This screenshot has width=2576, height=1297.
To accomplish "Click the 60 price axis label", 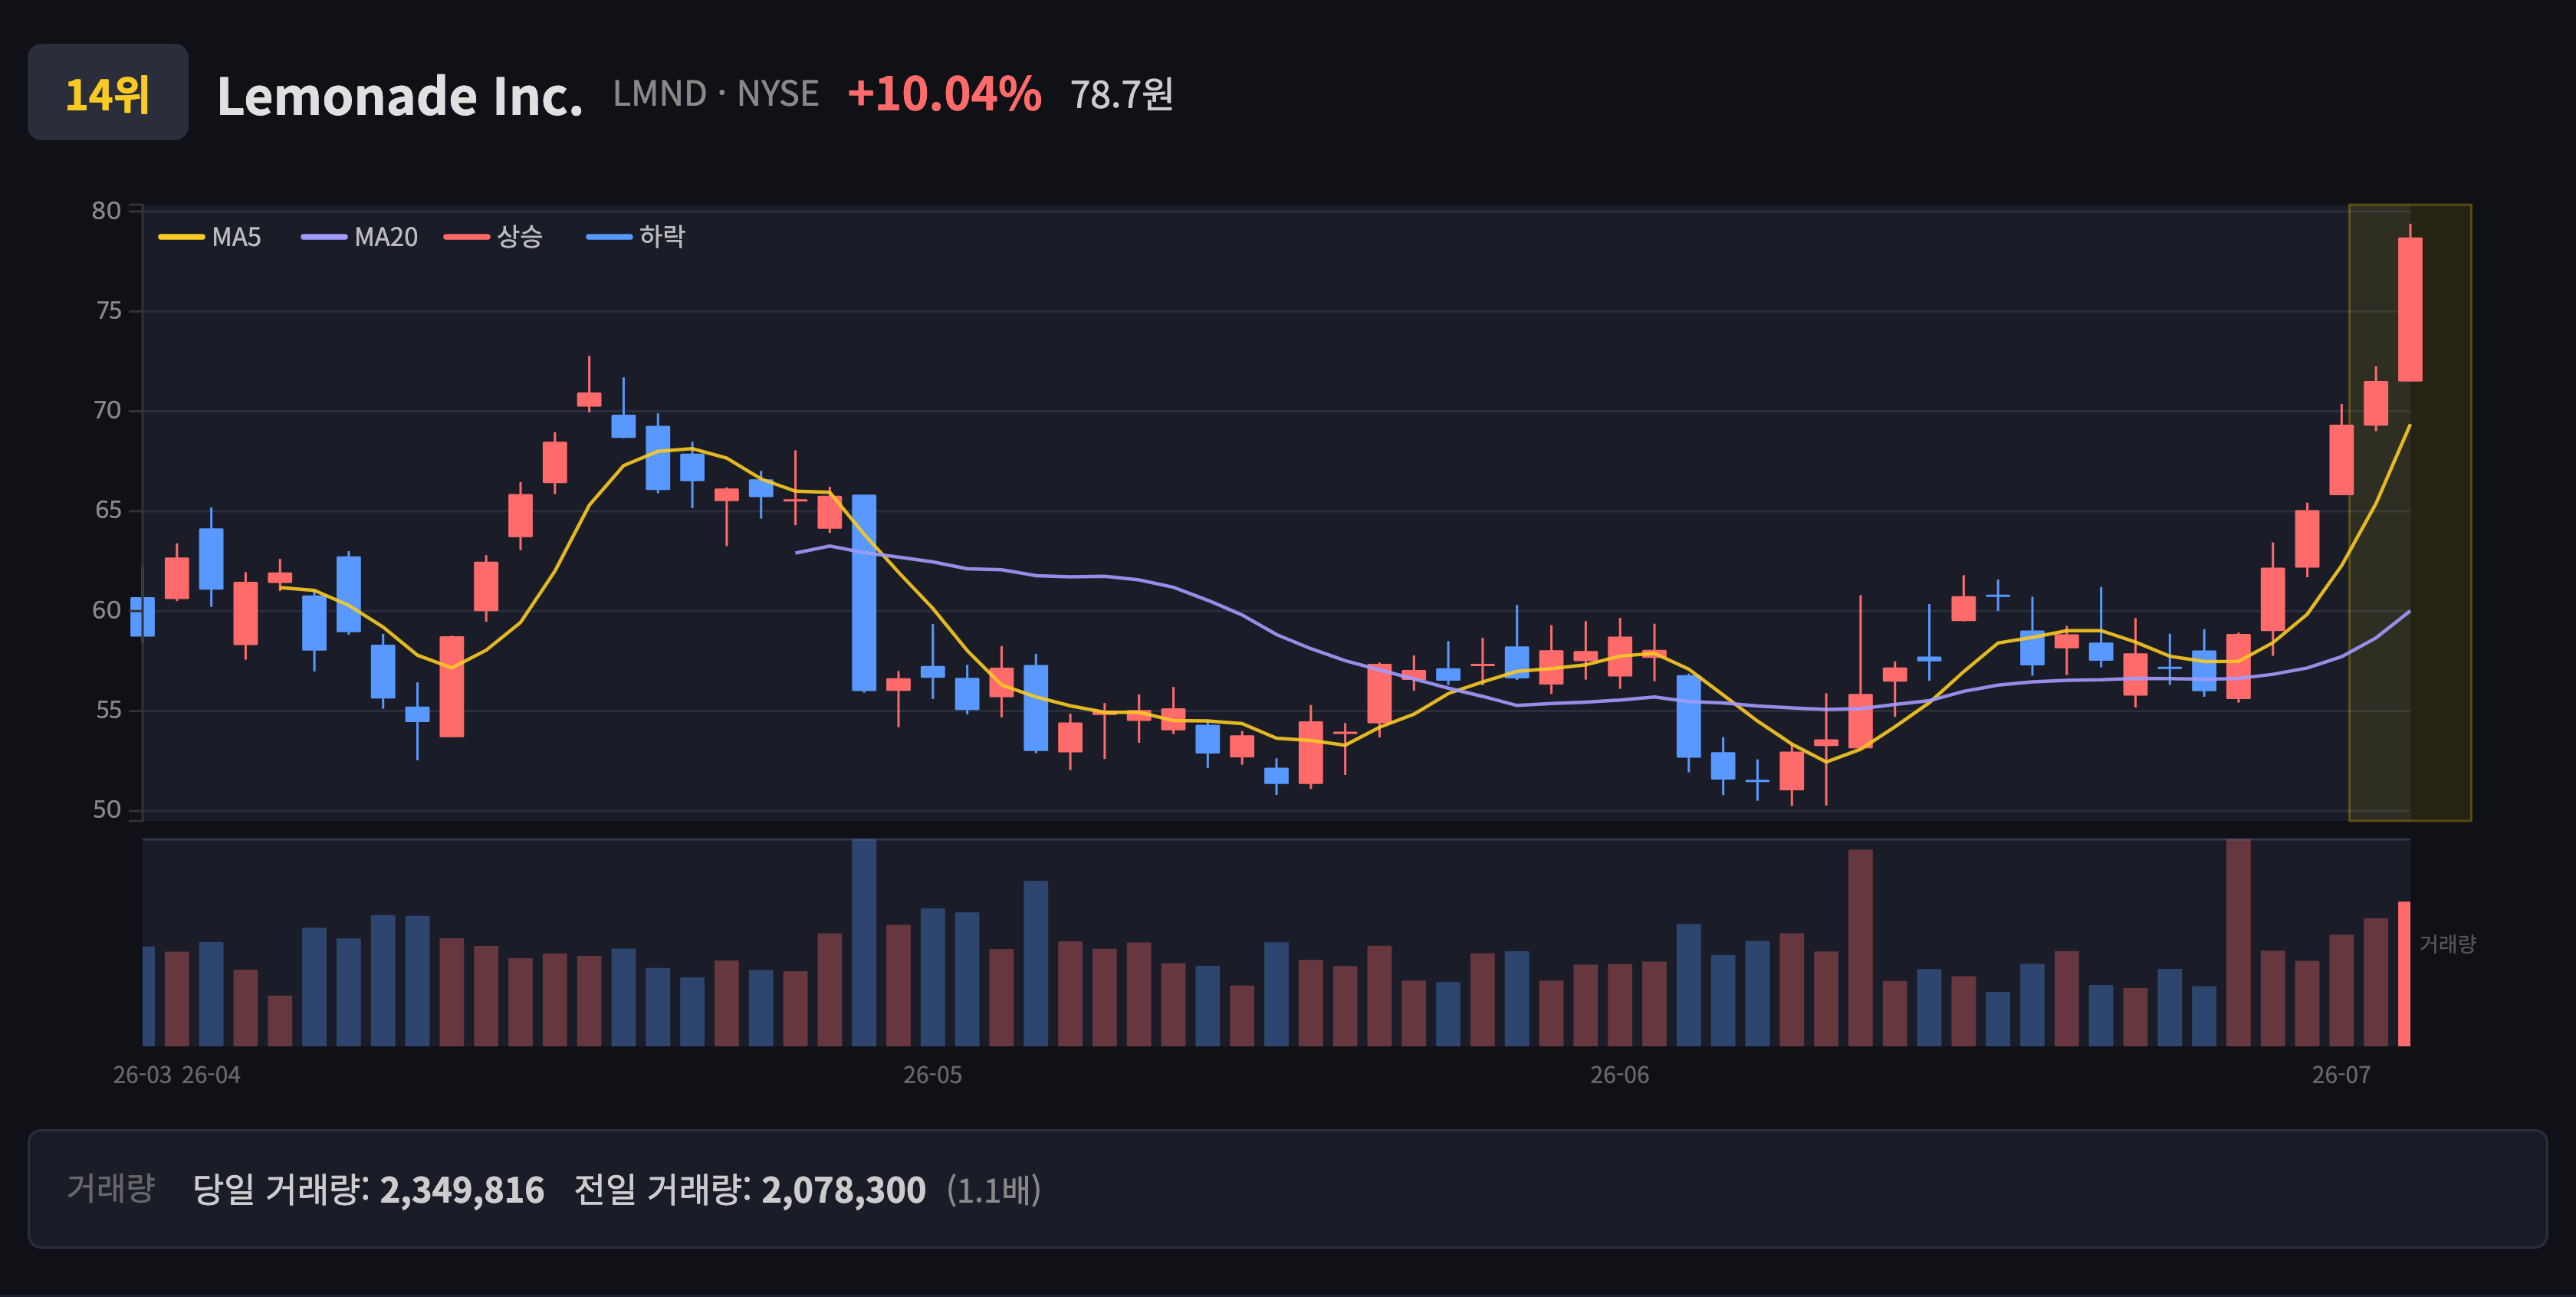I will point(107,611).
